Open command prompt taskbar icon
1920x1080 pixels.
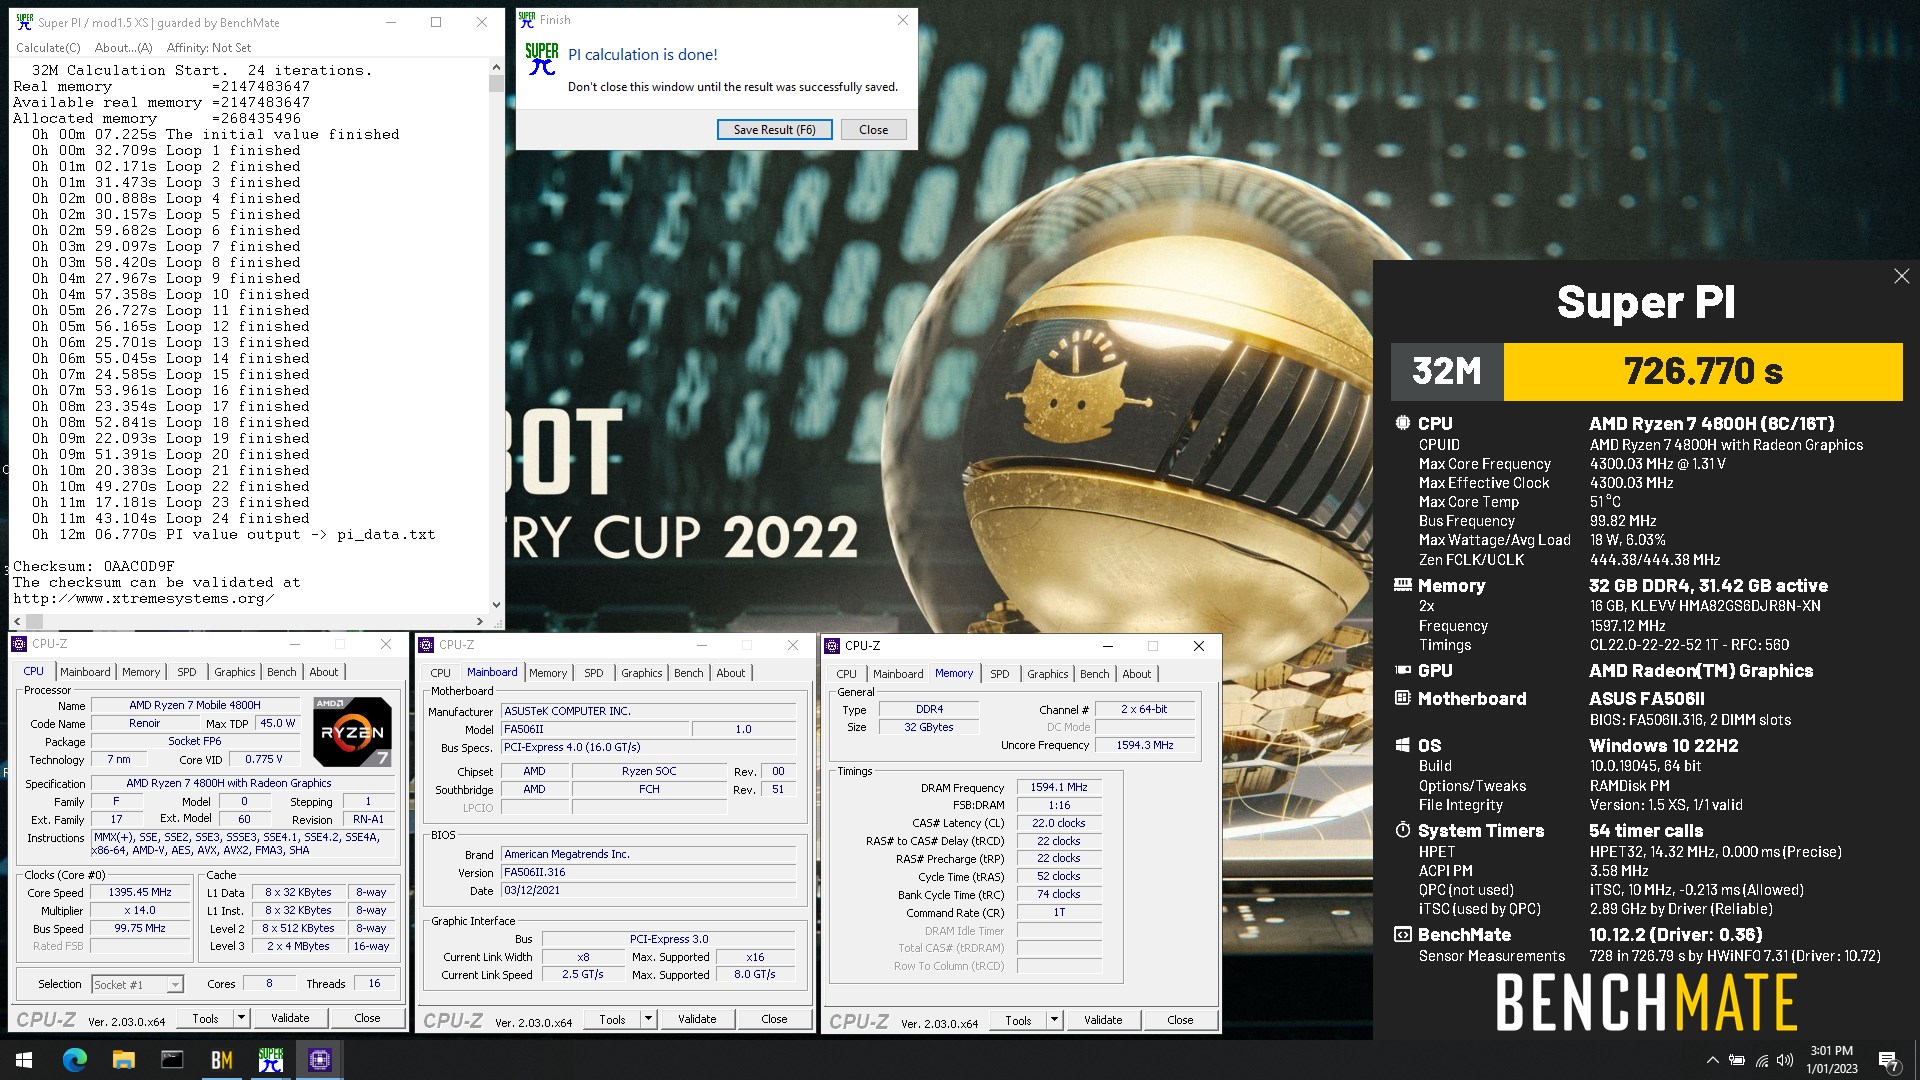172,1060
